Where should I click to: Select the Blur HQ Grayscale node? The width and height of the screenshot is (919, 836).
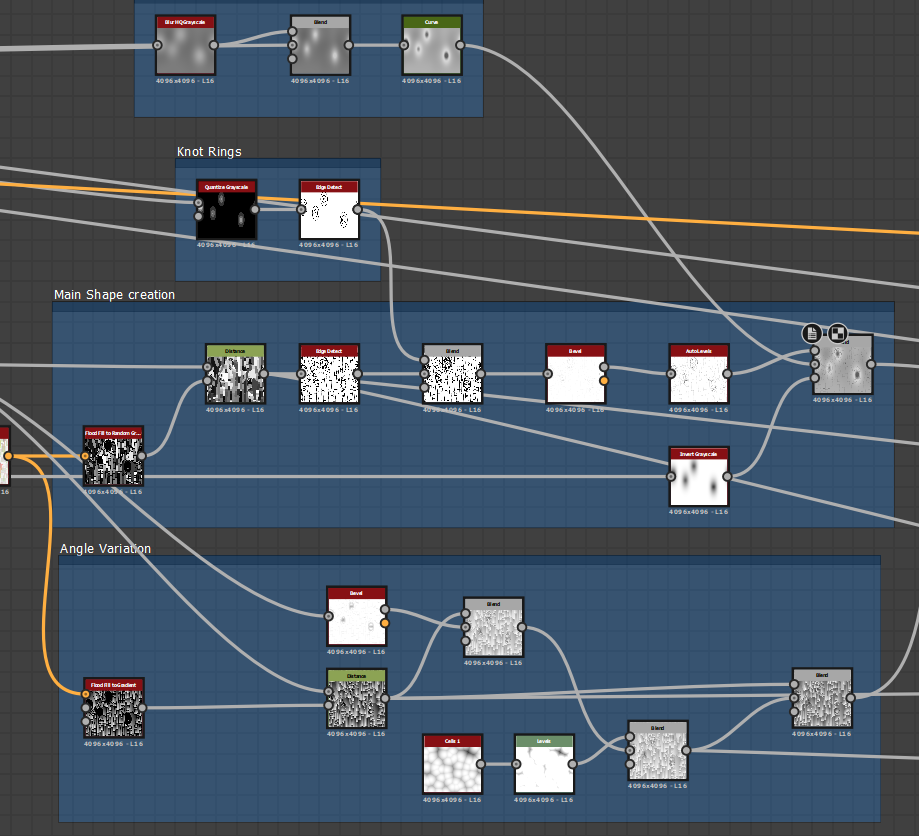[x=185, y=45]
